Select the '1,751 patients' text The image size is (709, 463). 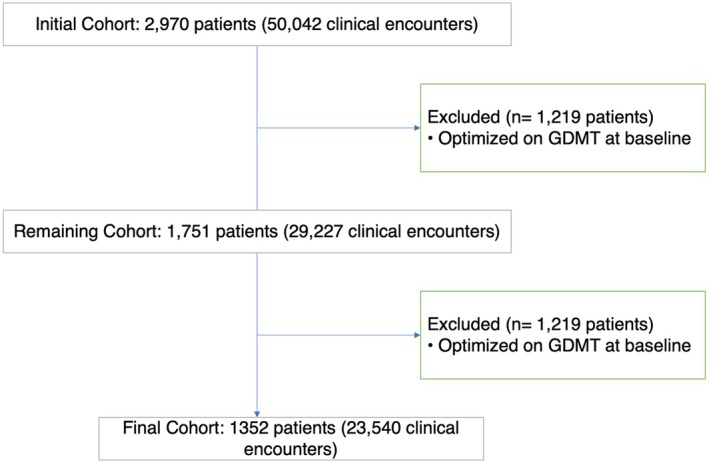pos(222,231)
